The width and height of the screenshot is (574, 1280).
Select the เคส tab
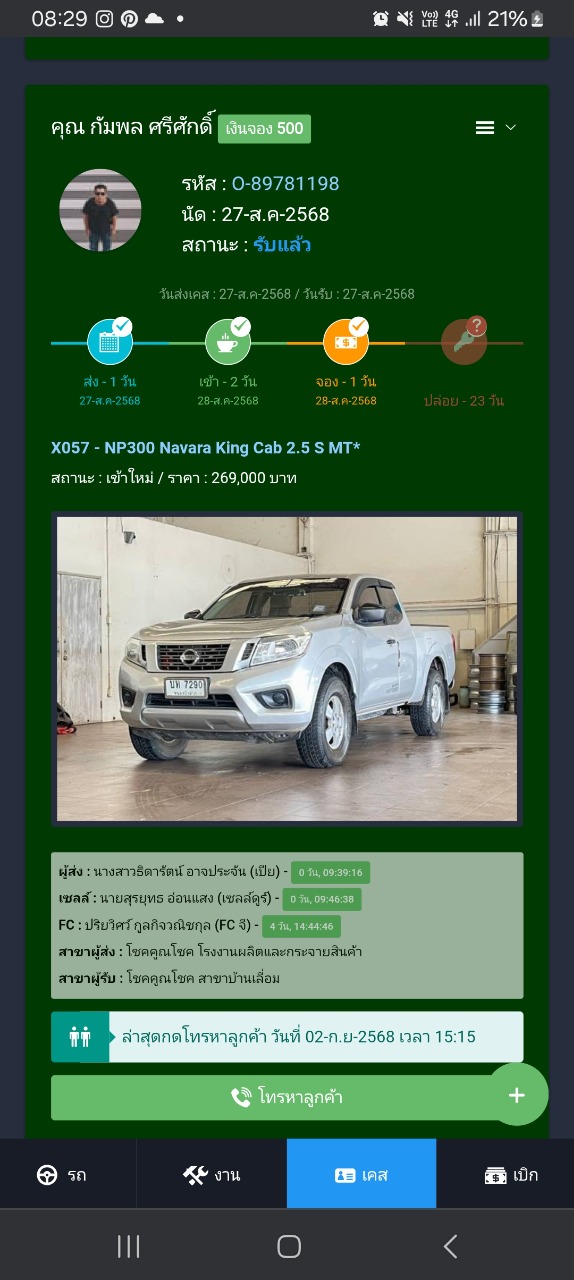[361, 1175]
